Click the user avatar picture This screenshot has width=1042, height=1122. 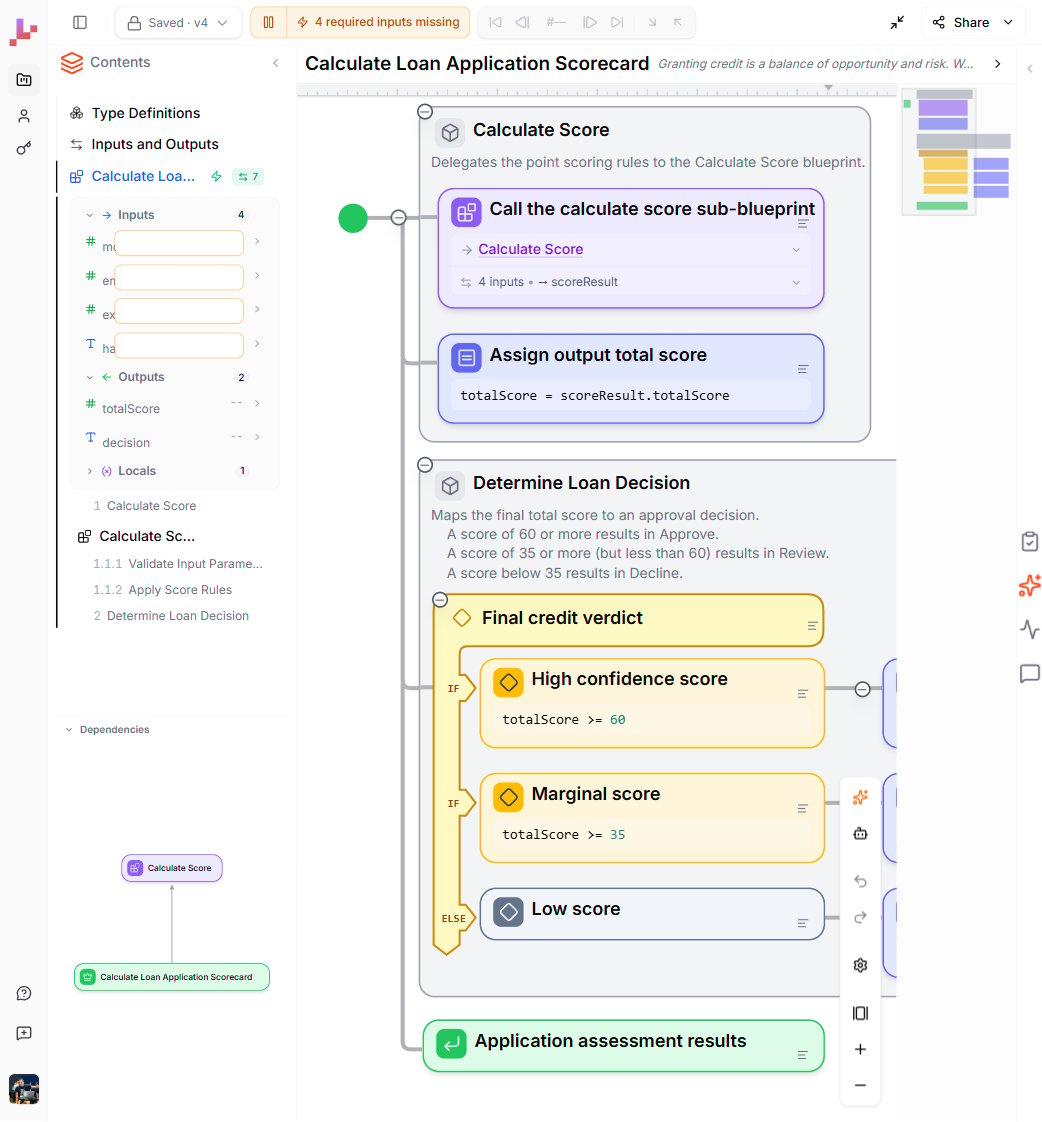coord(24,1089)
